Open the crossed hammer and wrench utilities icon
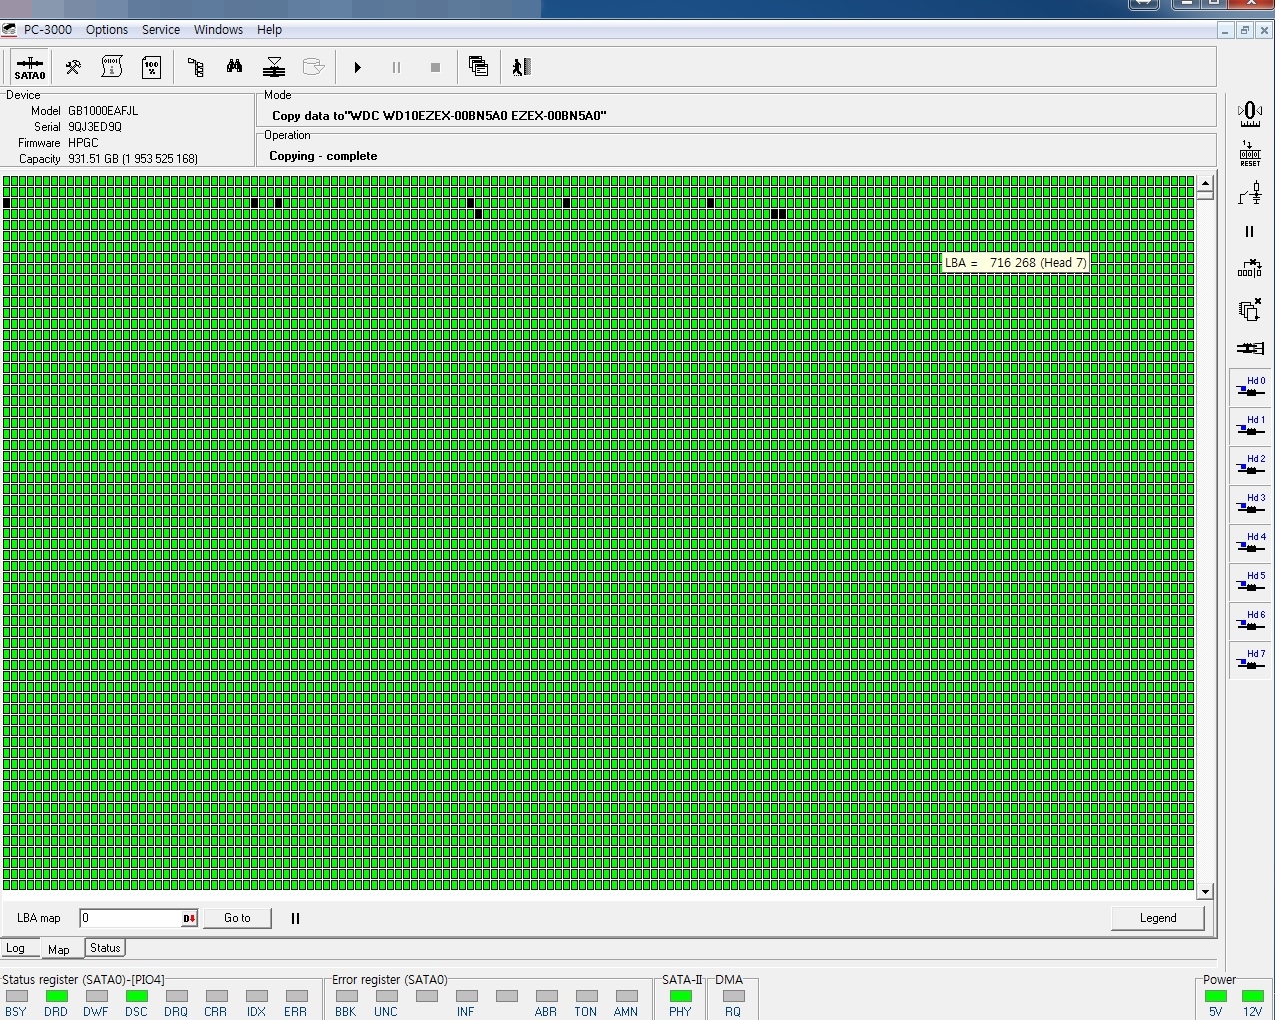 tap(73, 67)
